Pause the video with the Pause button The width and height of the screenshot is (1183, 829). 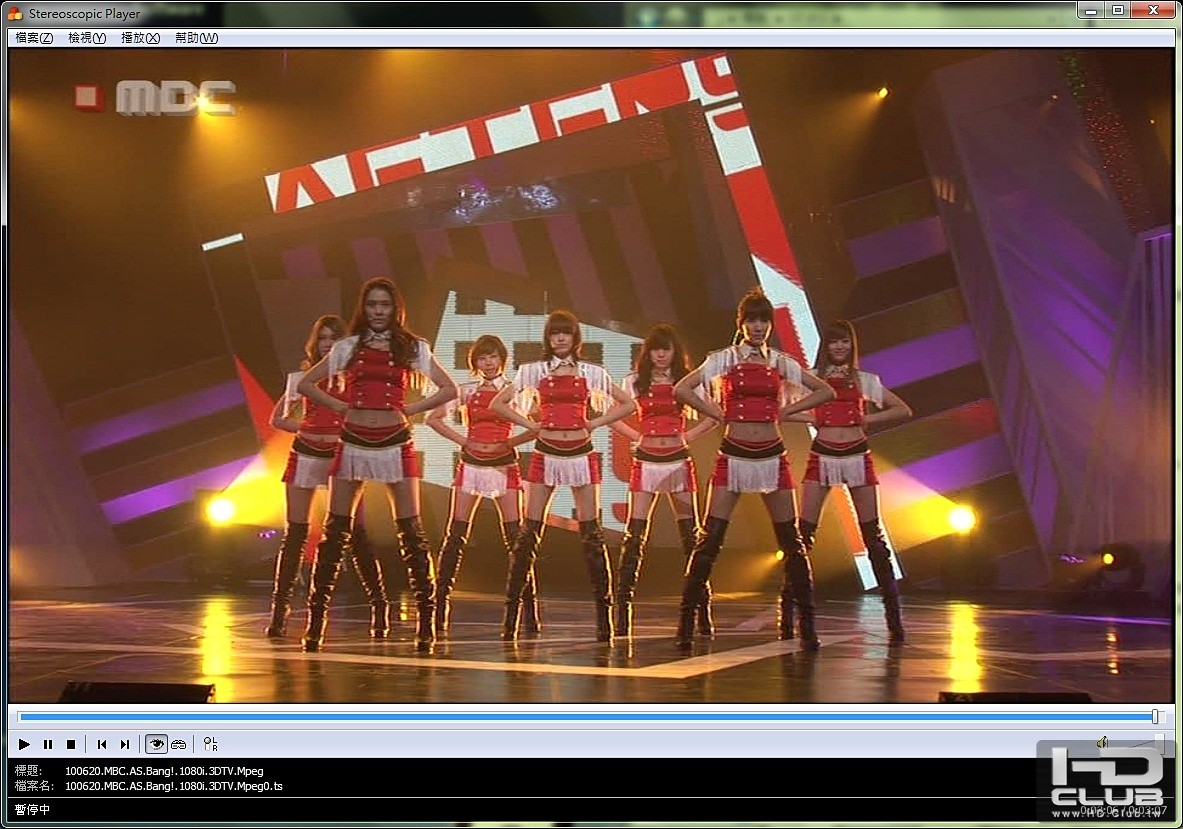[48, 745]
